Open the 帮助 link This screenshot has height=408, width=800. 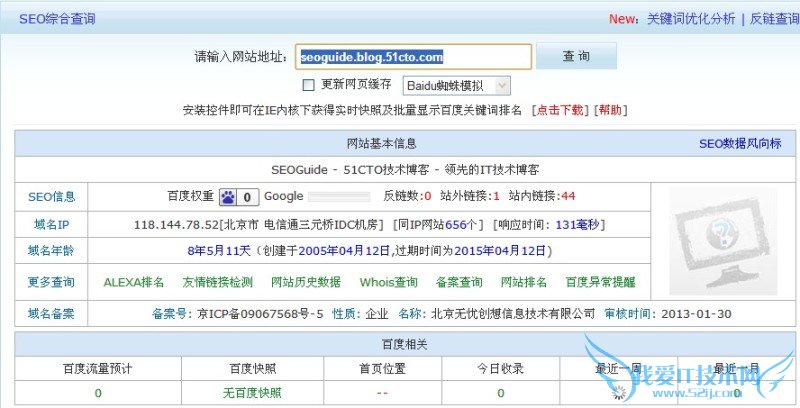click(x=610, y=110)
